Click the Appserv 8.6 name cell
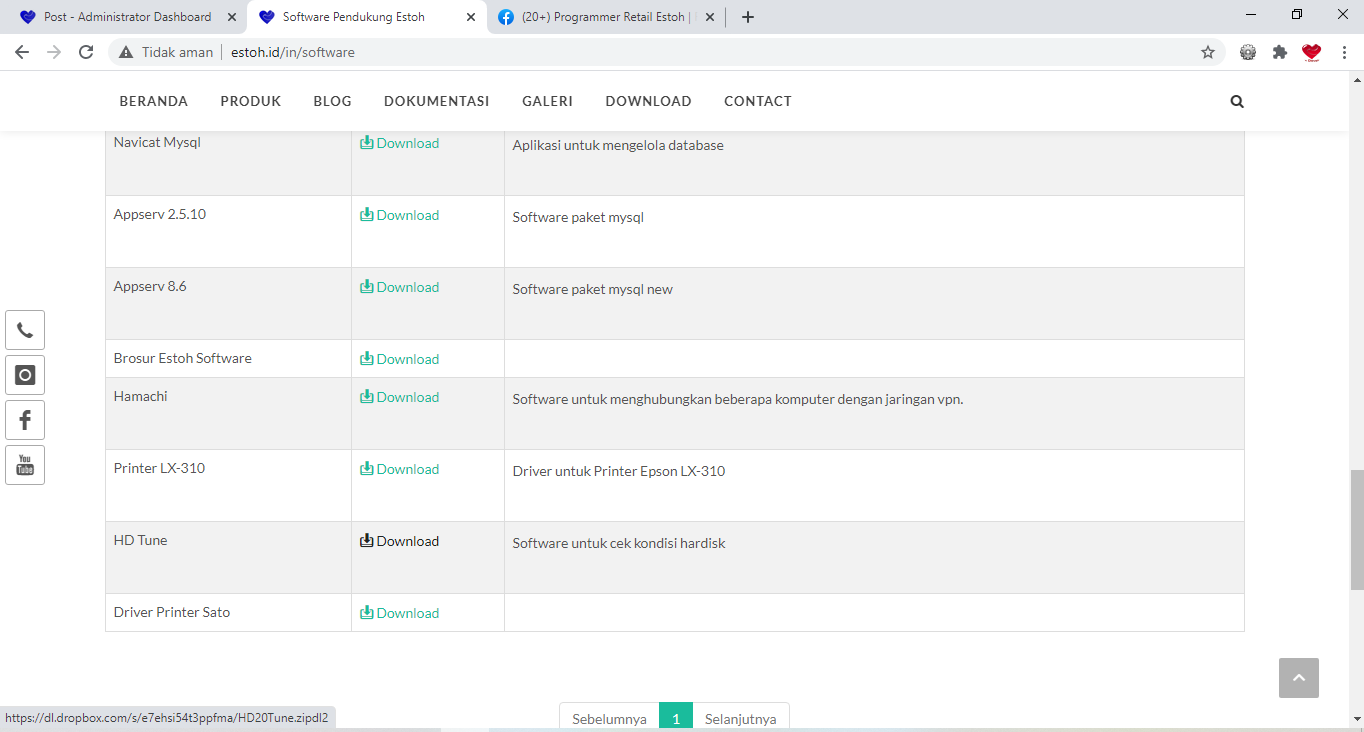Viewport: 1364px width, 732px height. (228, 303)
